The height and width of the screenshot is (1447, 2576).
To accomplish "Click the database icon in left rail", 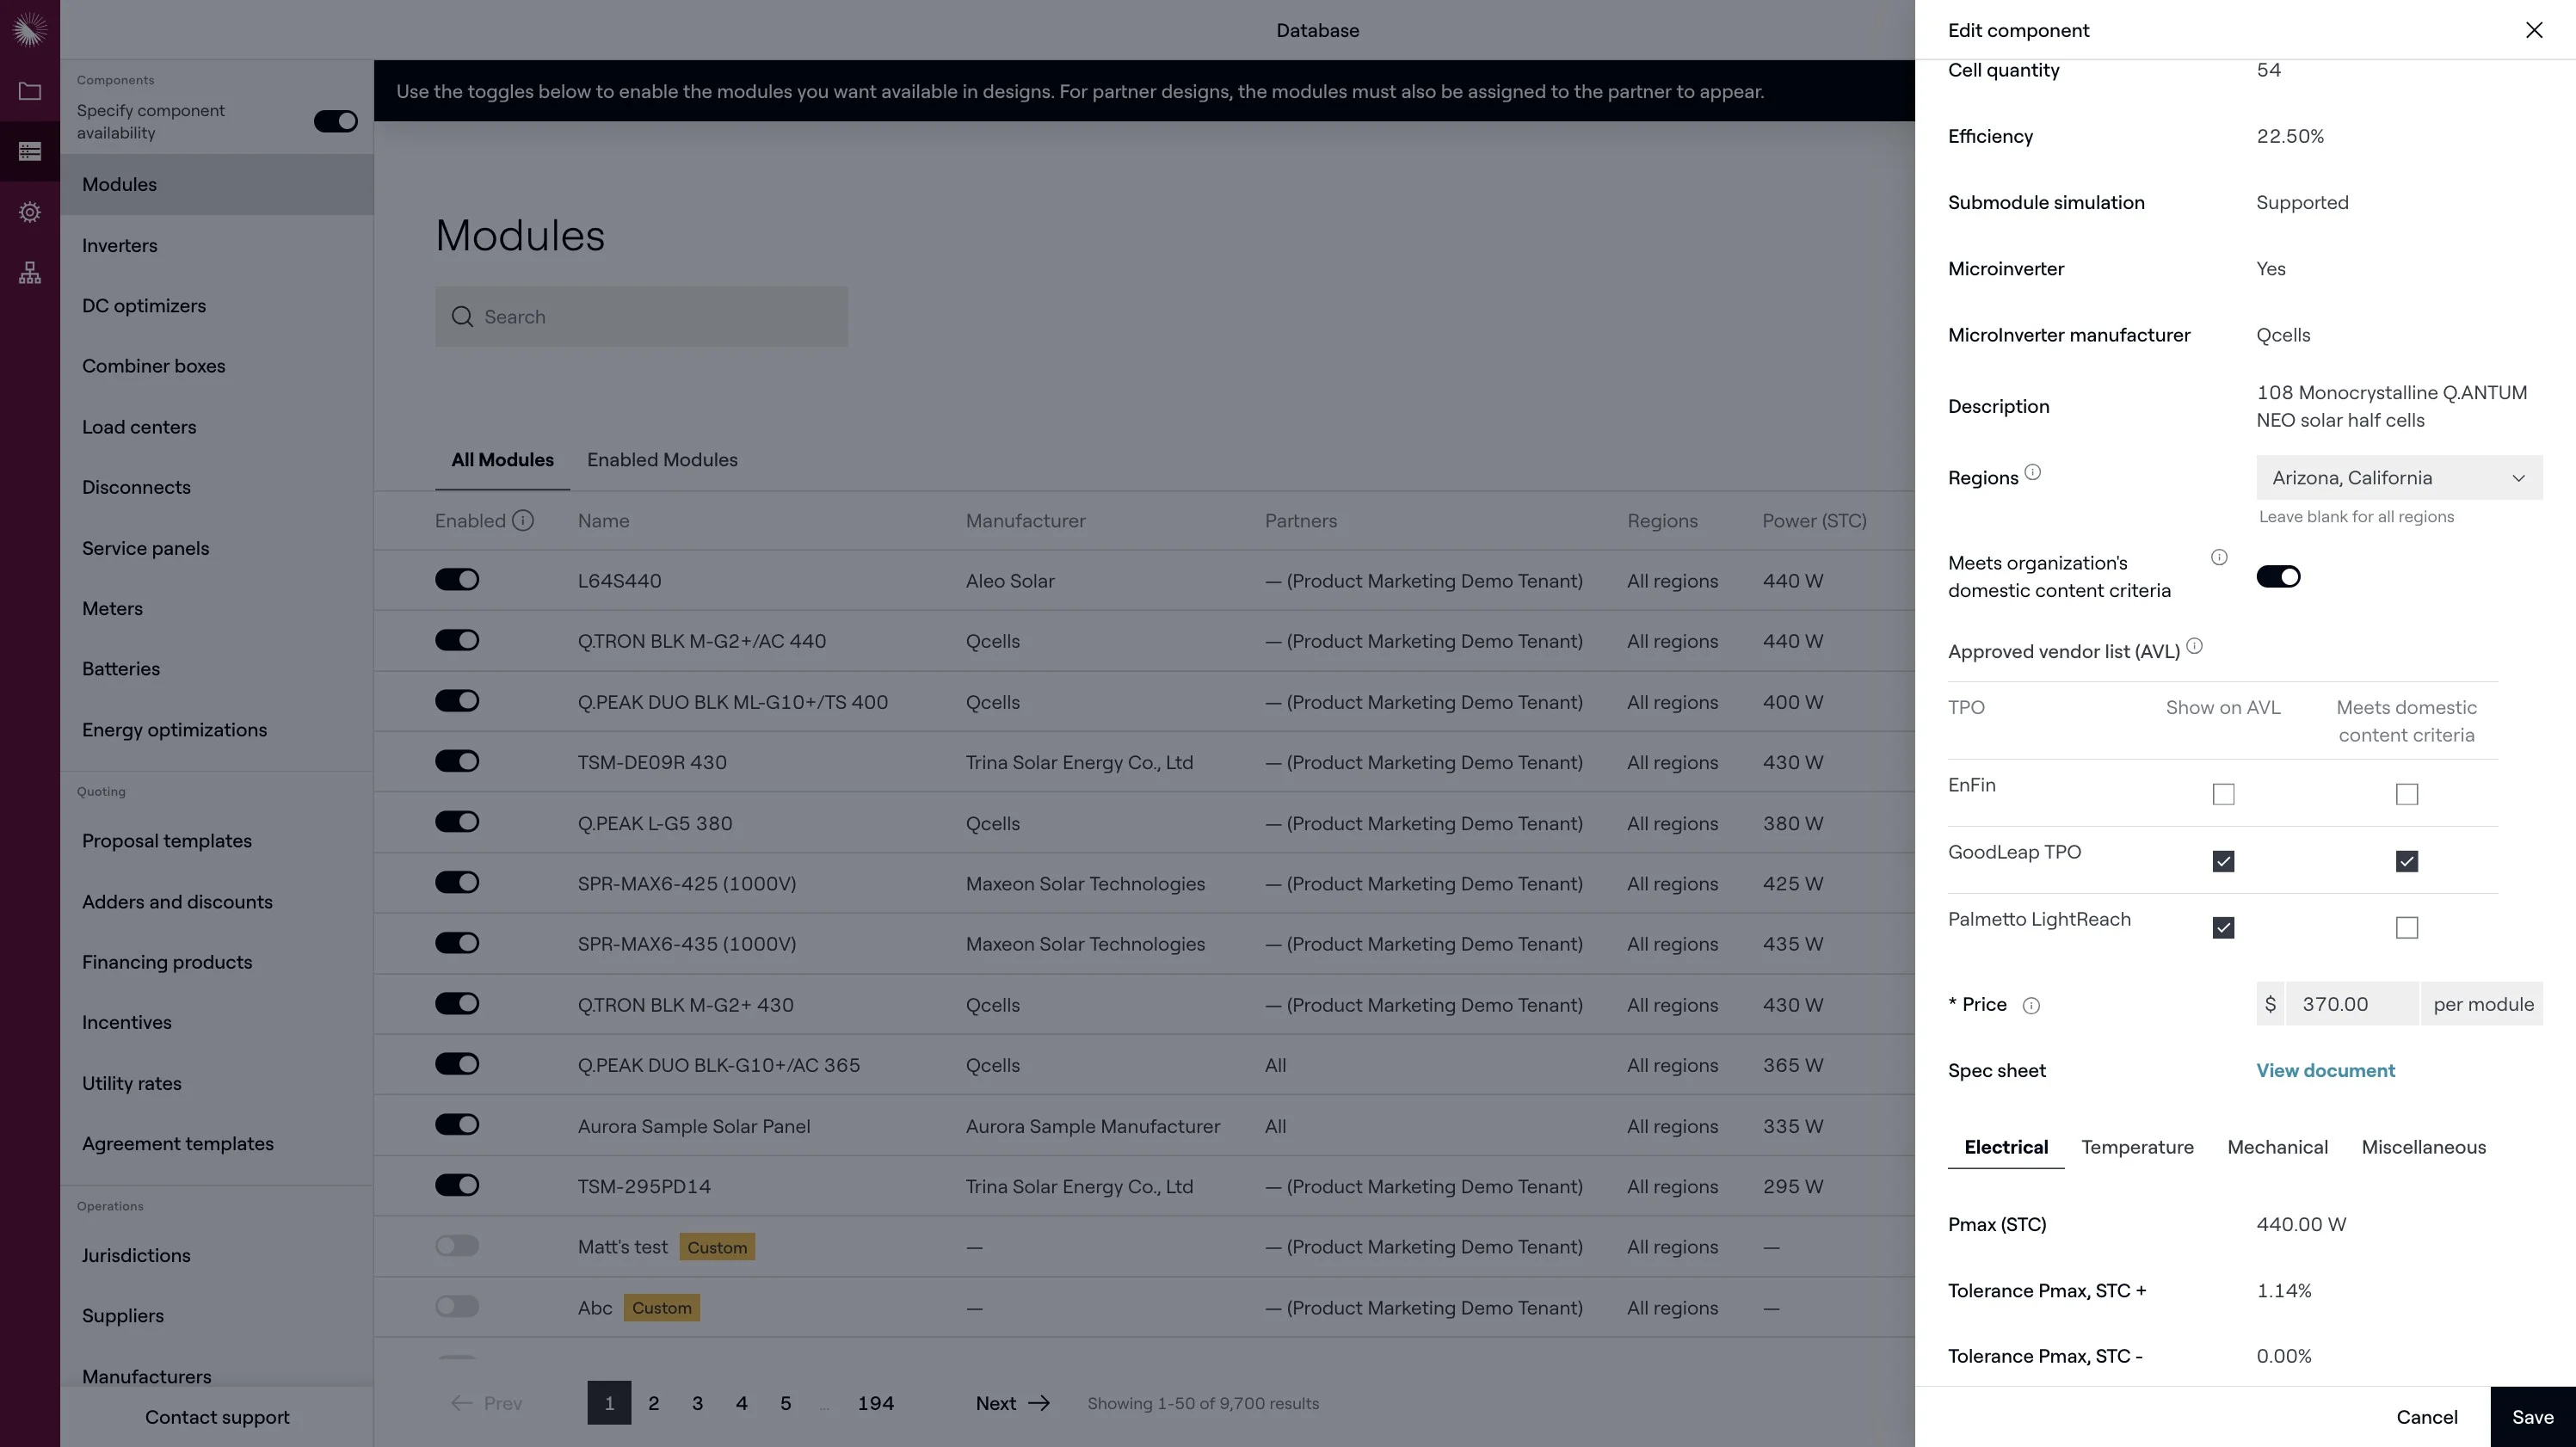I will (x=30, y=151).
